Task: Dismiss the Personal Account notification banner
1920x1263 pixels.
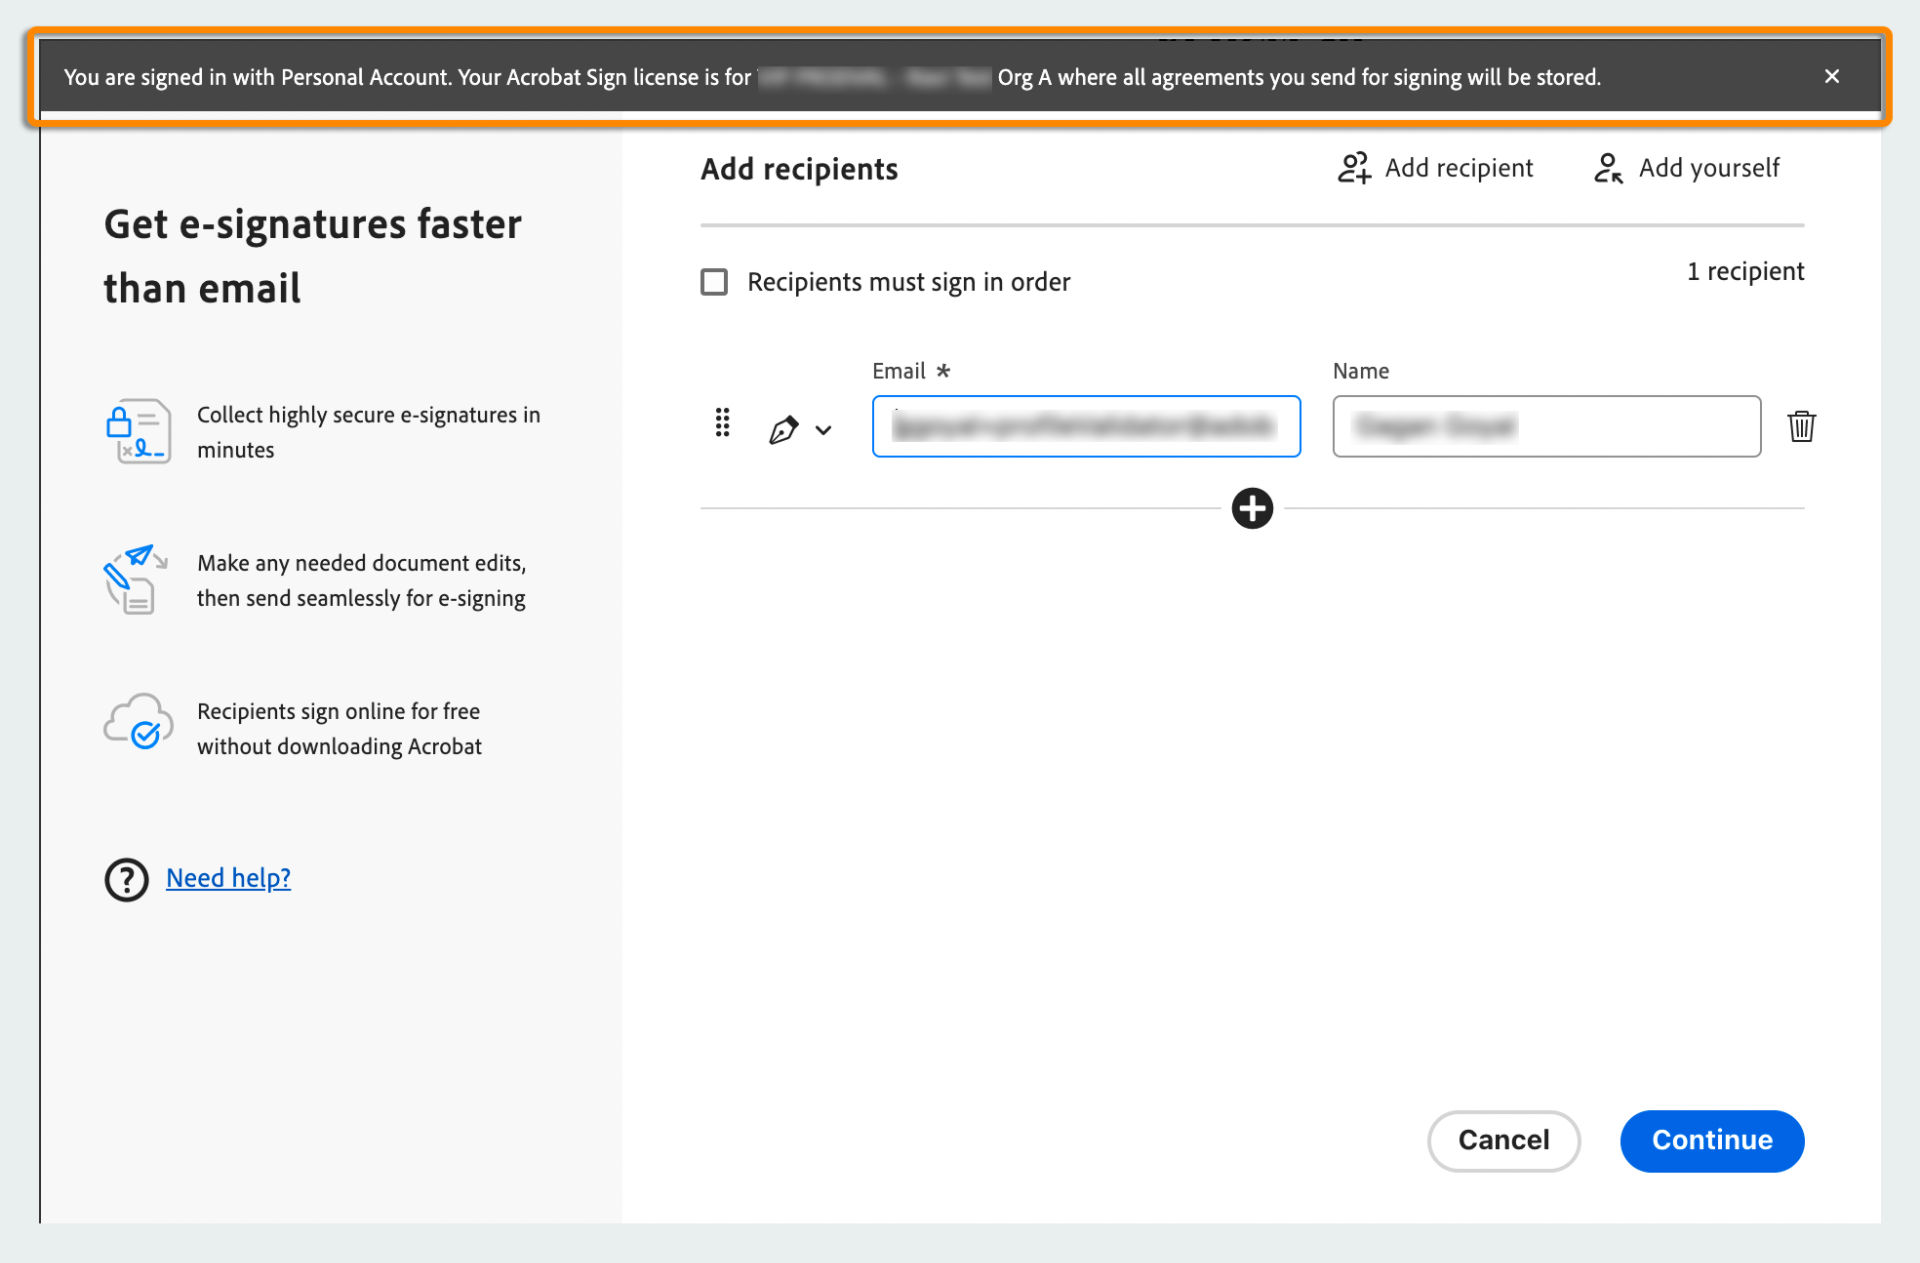Action: pyautogui.click(x=1832, y=76)
